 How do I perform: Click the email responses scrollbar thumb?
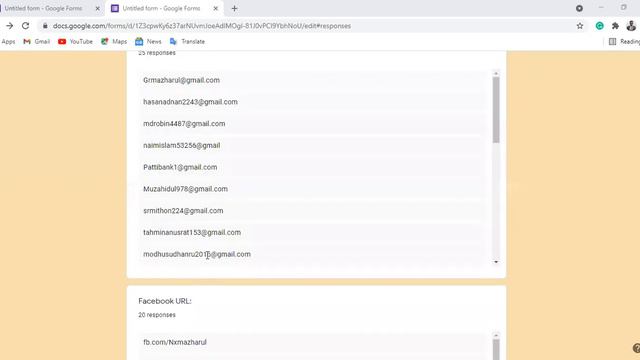click(x=496, y=110)
